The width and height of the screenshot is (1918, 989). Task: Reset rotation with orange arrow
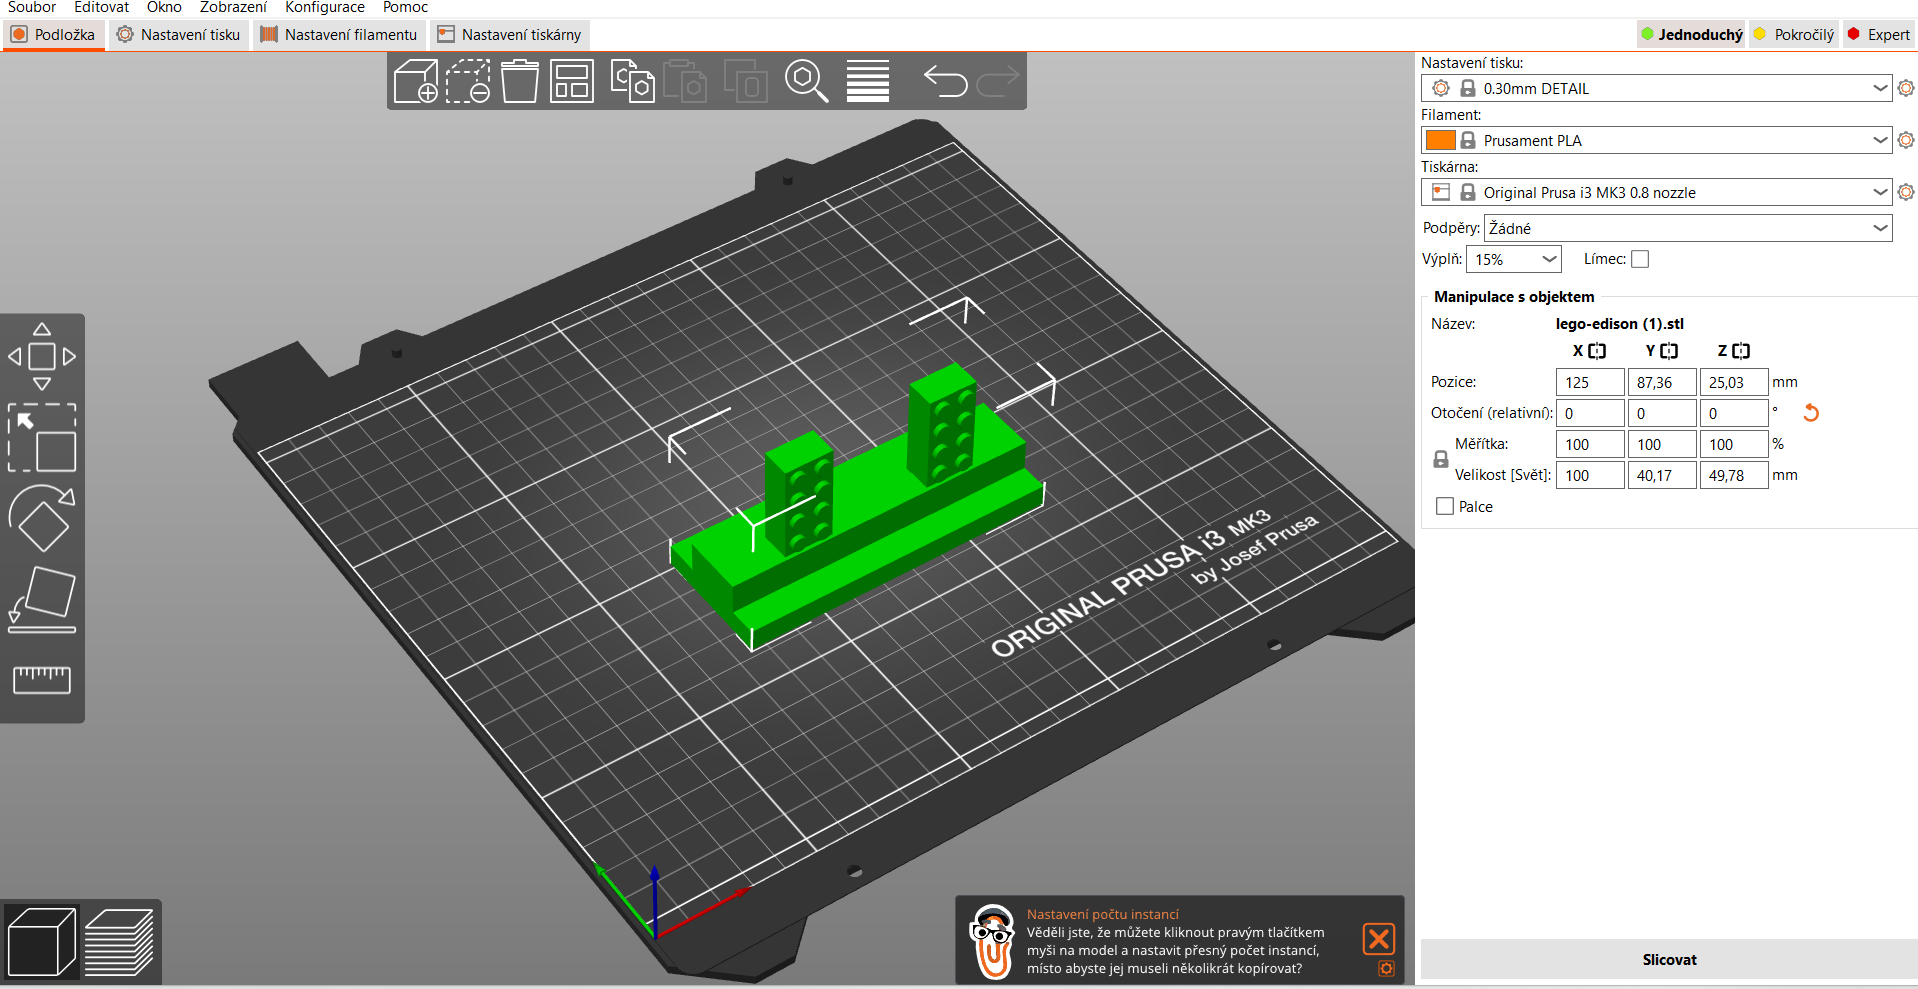click(x=1810, y=413)
